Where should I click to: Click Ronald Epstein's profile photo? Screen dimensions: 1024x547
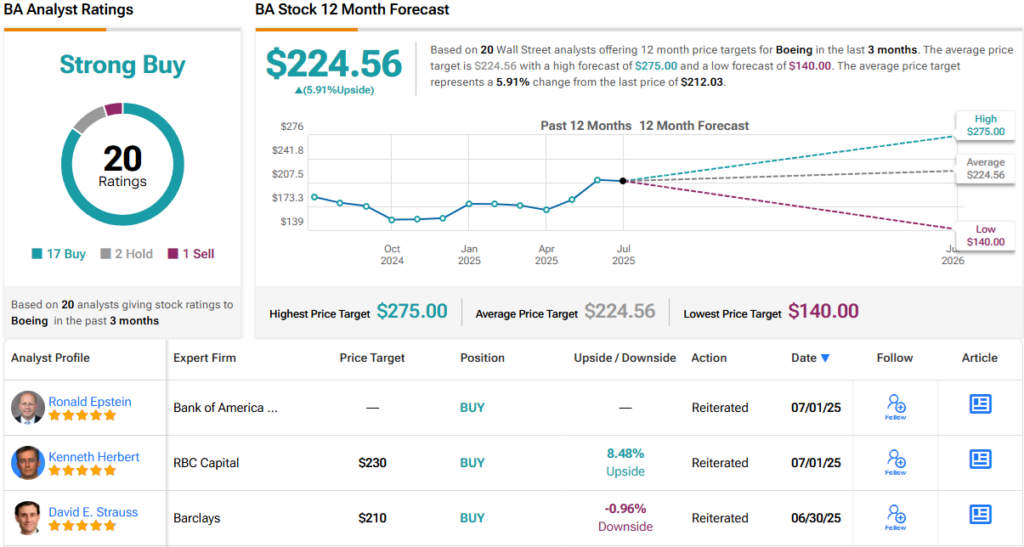tap(28, 407)
